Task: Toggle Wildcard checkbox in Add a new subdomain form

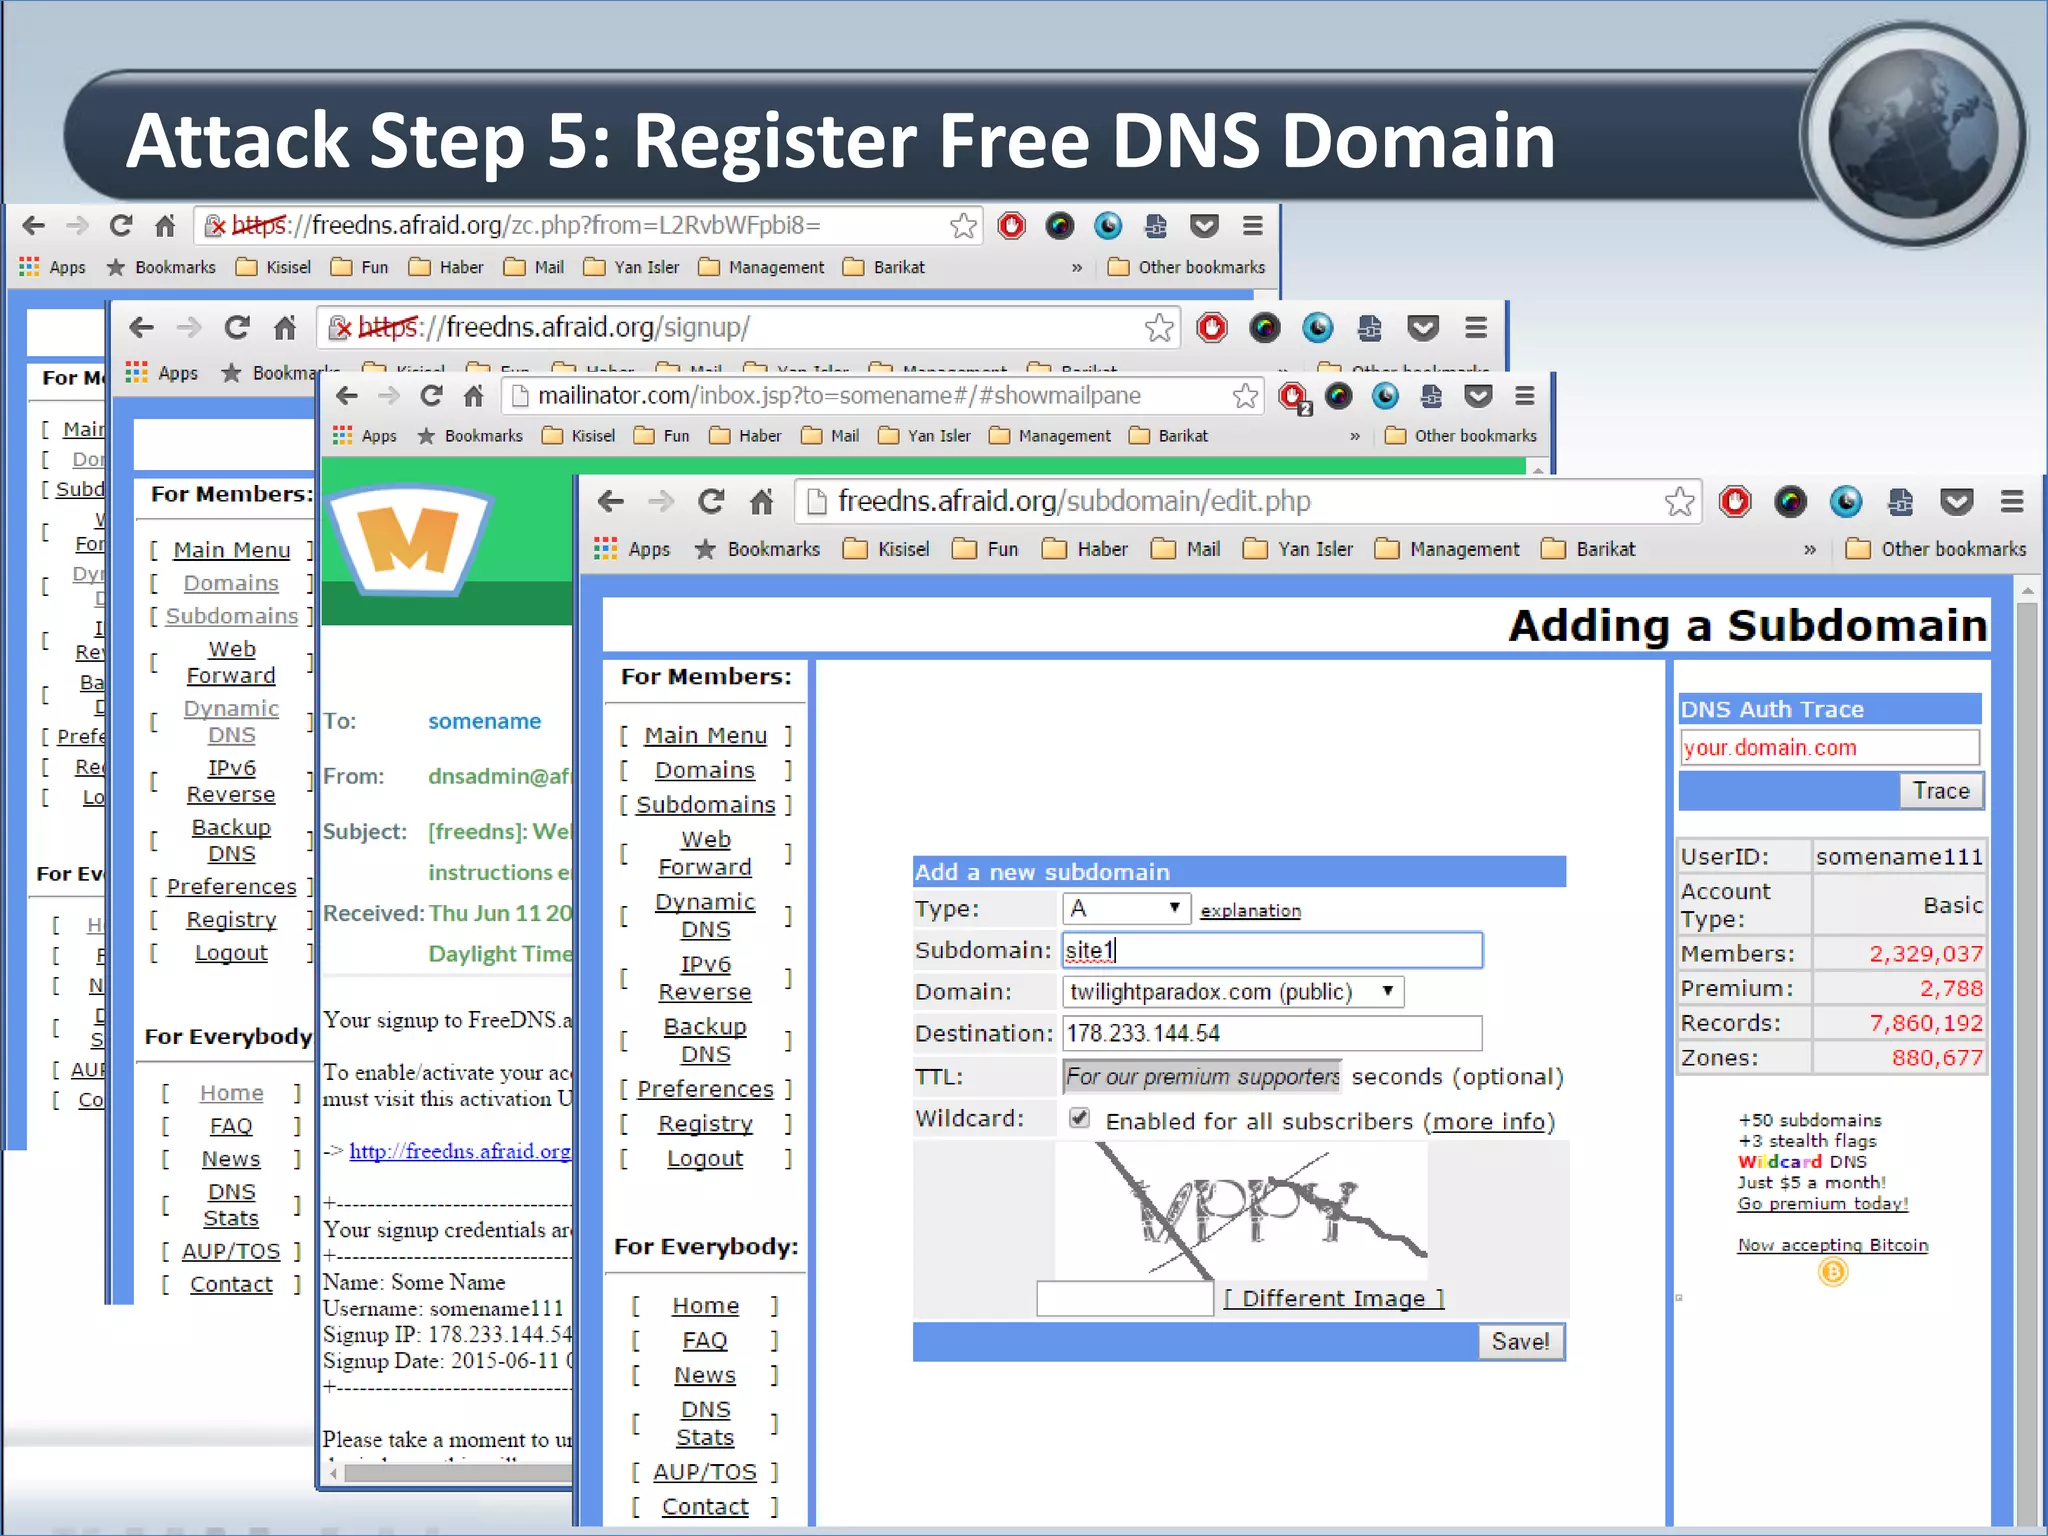Action: tap(1079, 1118)
